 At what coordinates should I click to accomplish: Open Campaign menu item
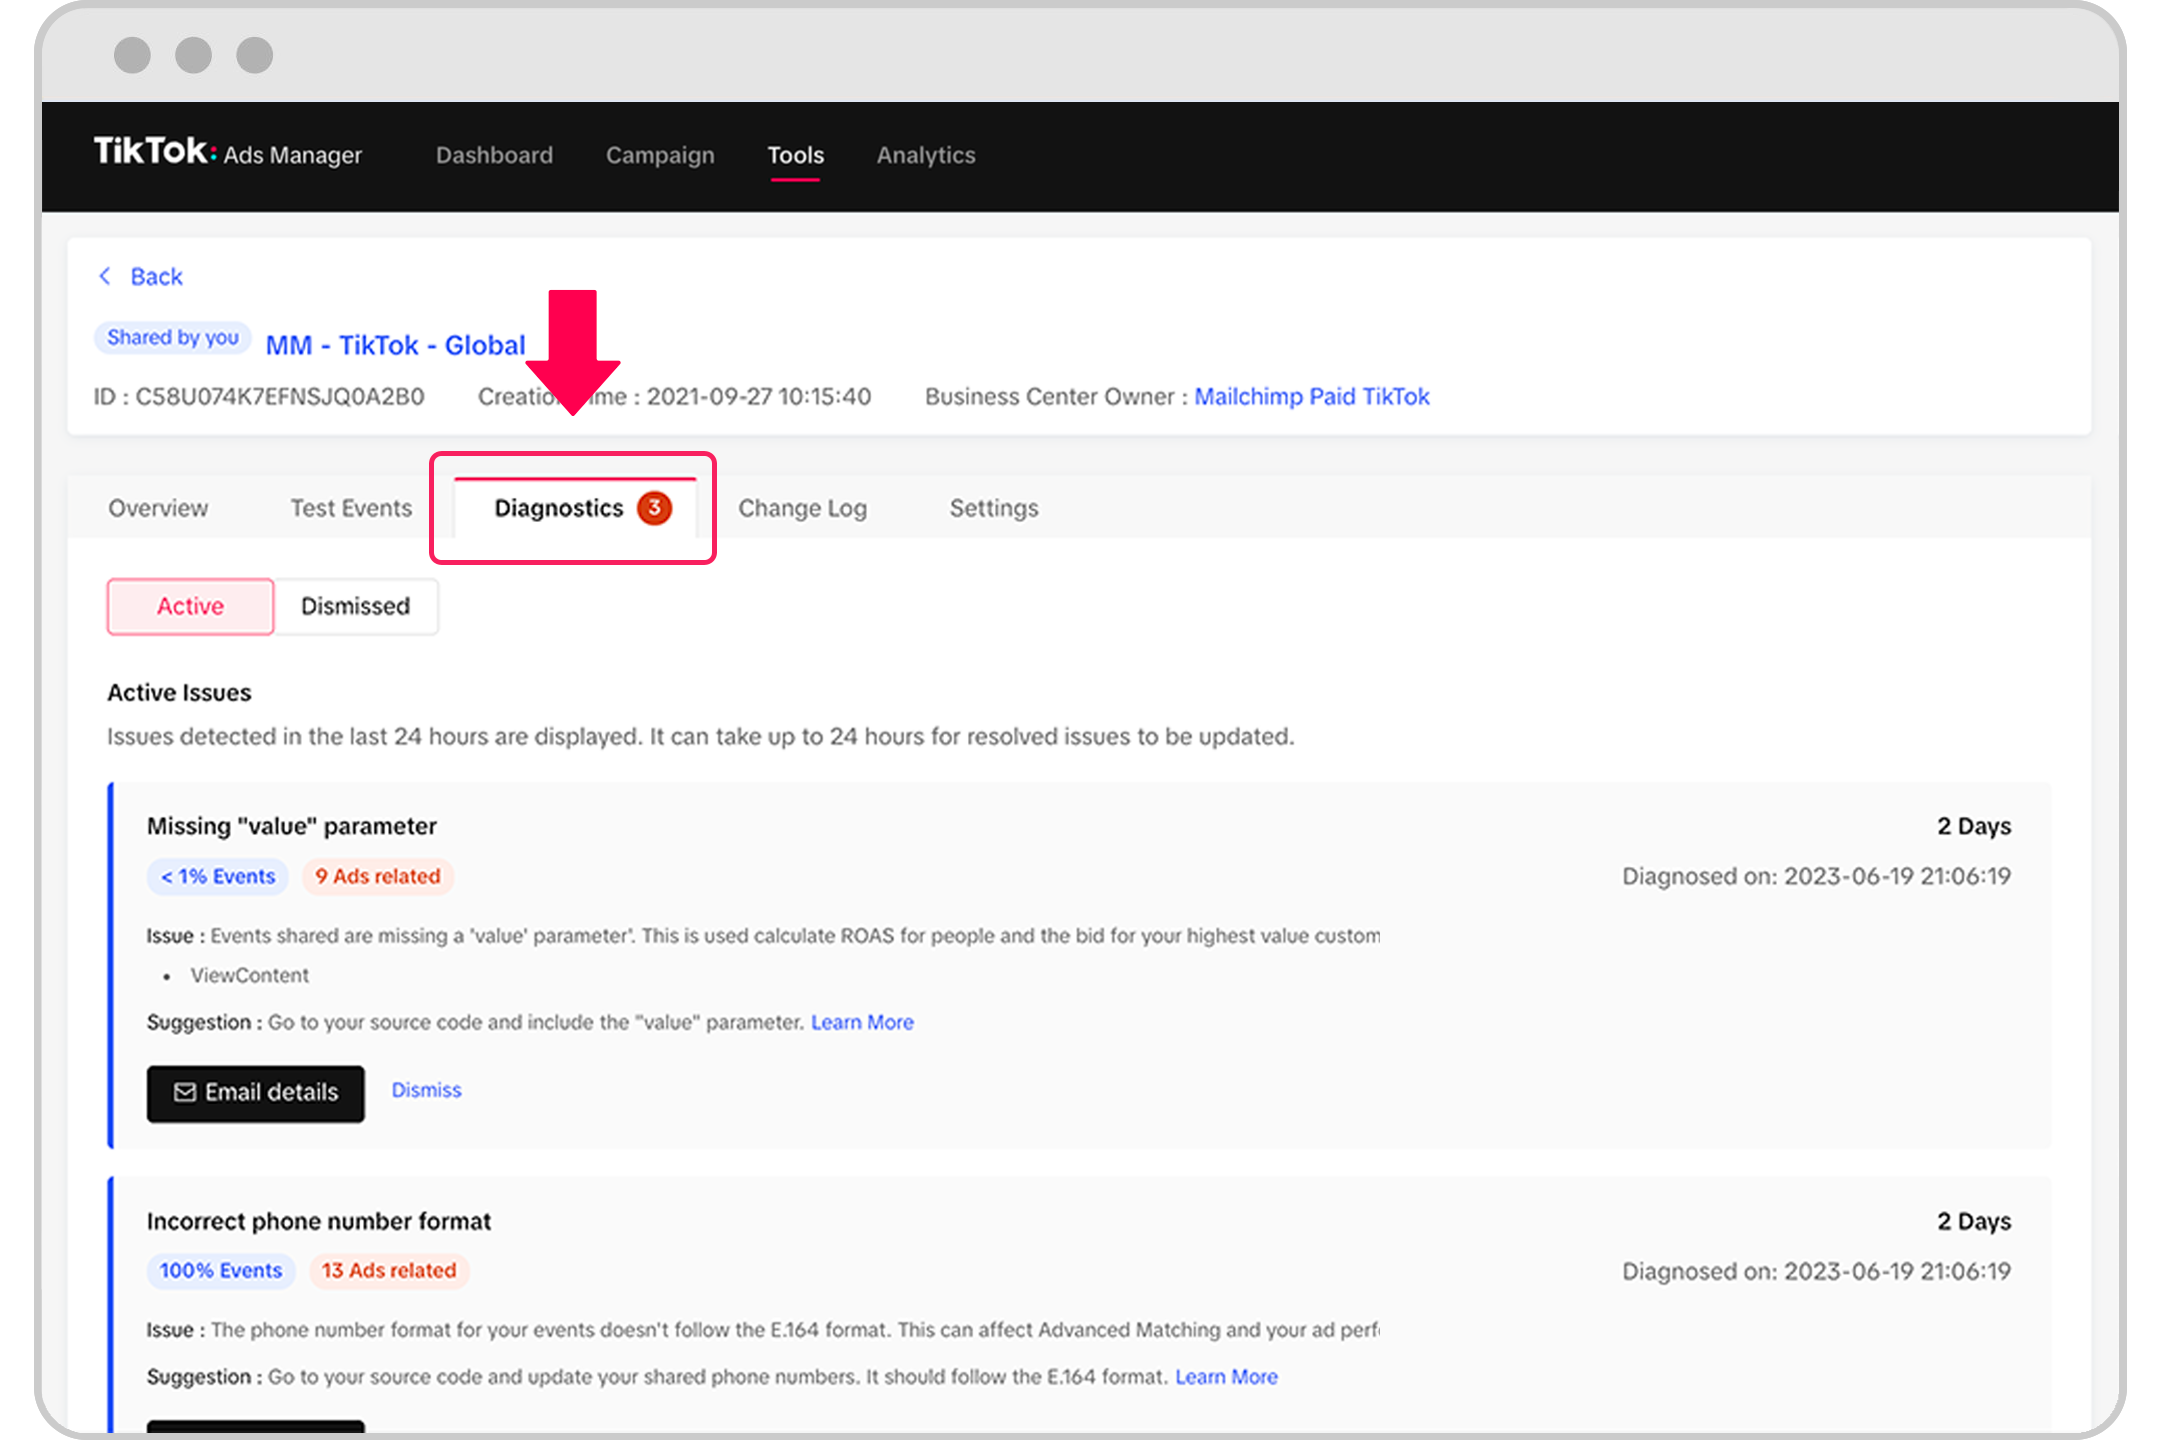[x=659, y=154]
